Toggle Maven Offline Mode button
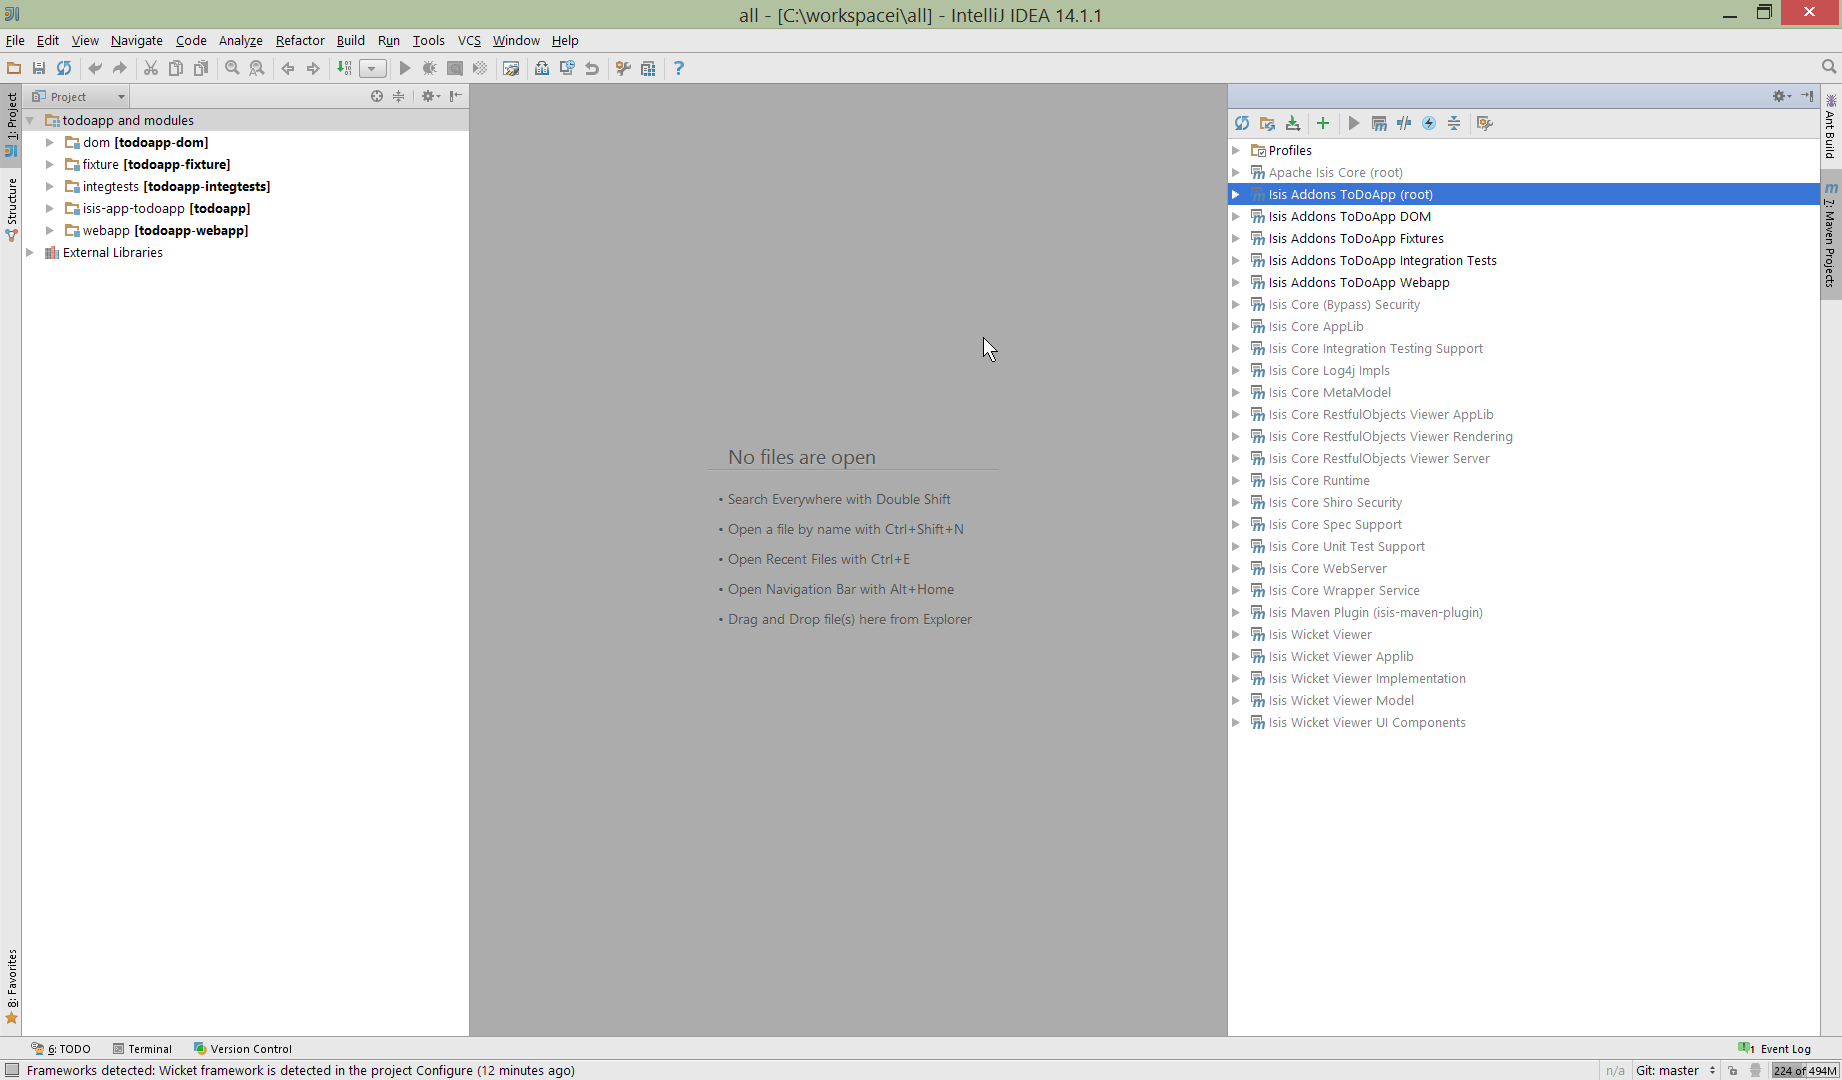Image resolution: width=1842 pixels, height=1080 pixels. pos(1404,123)
